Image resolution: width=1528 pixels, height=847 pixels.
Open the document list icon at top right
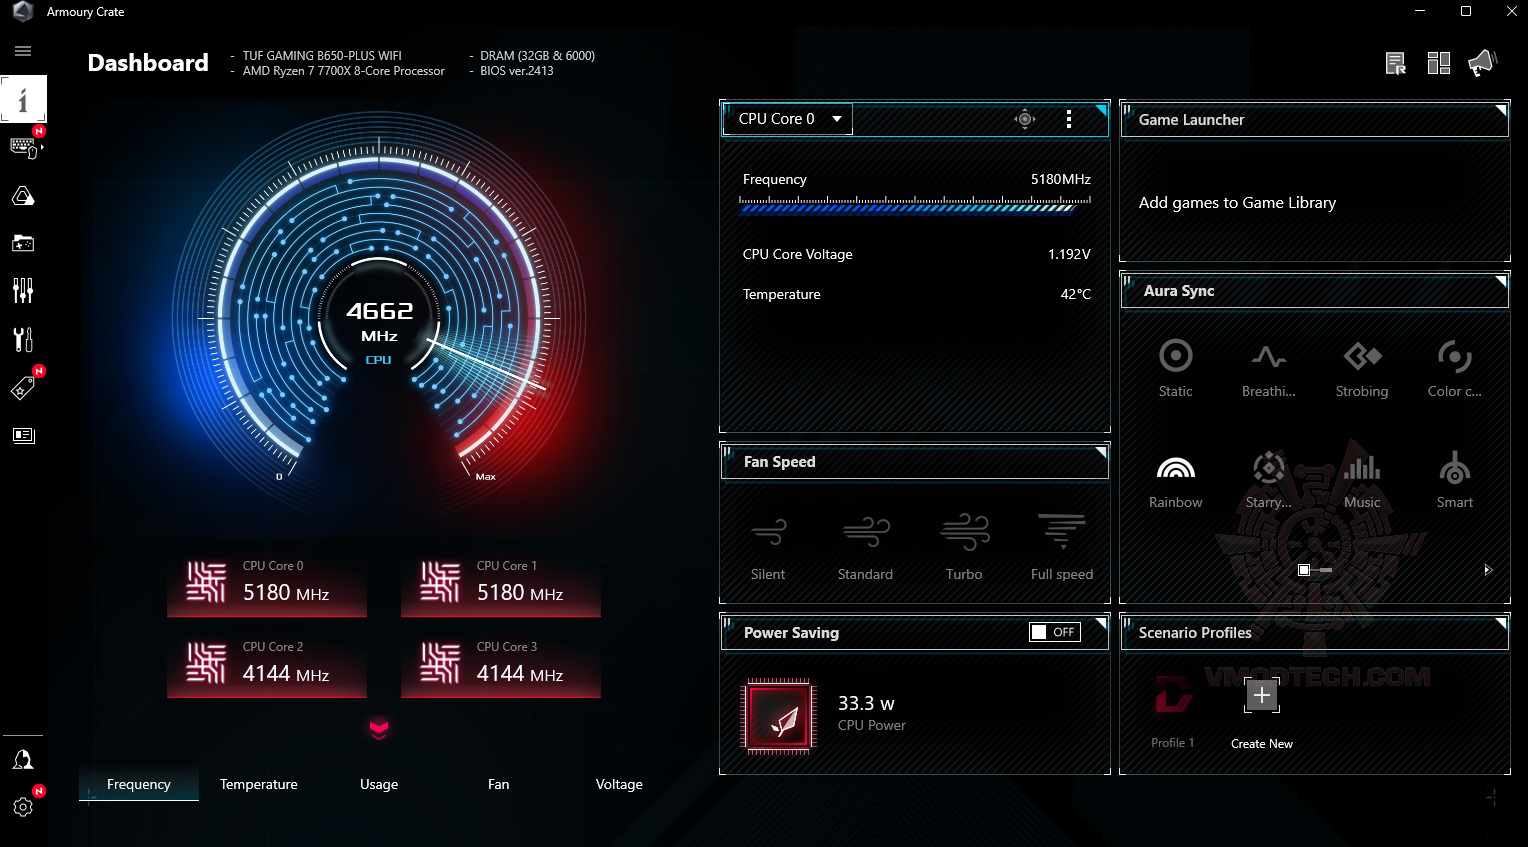coord(1396,64)
